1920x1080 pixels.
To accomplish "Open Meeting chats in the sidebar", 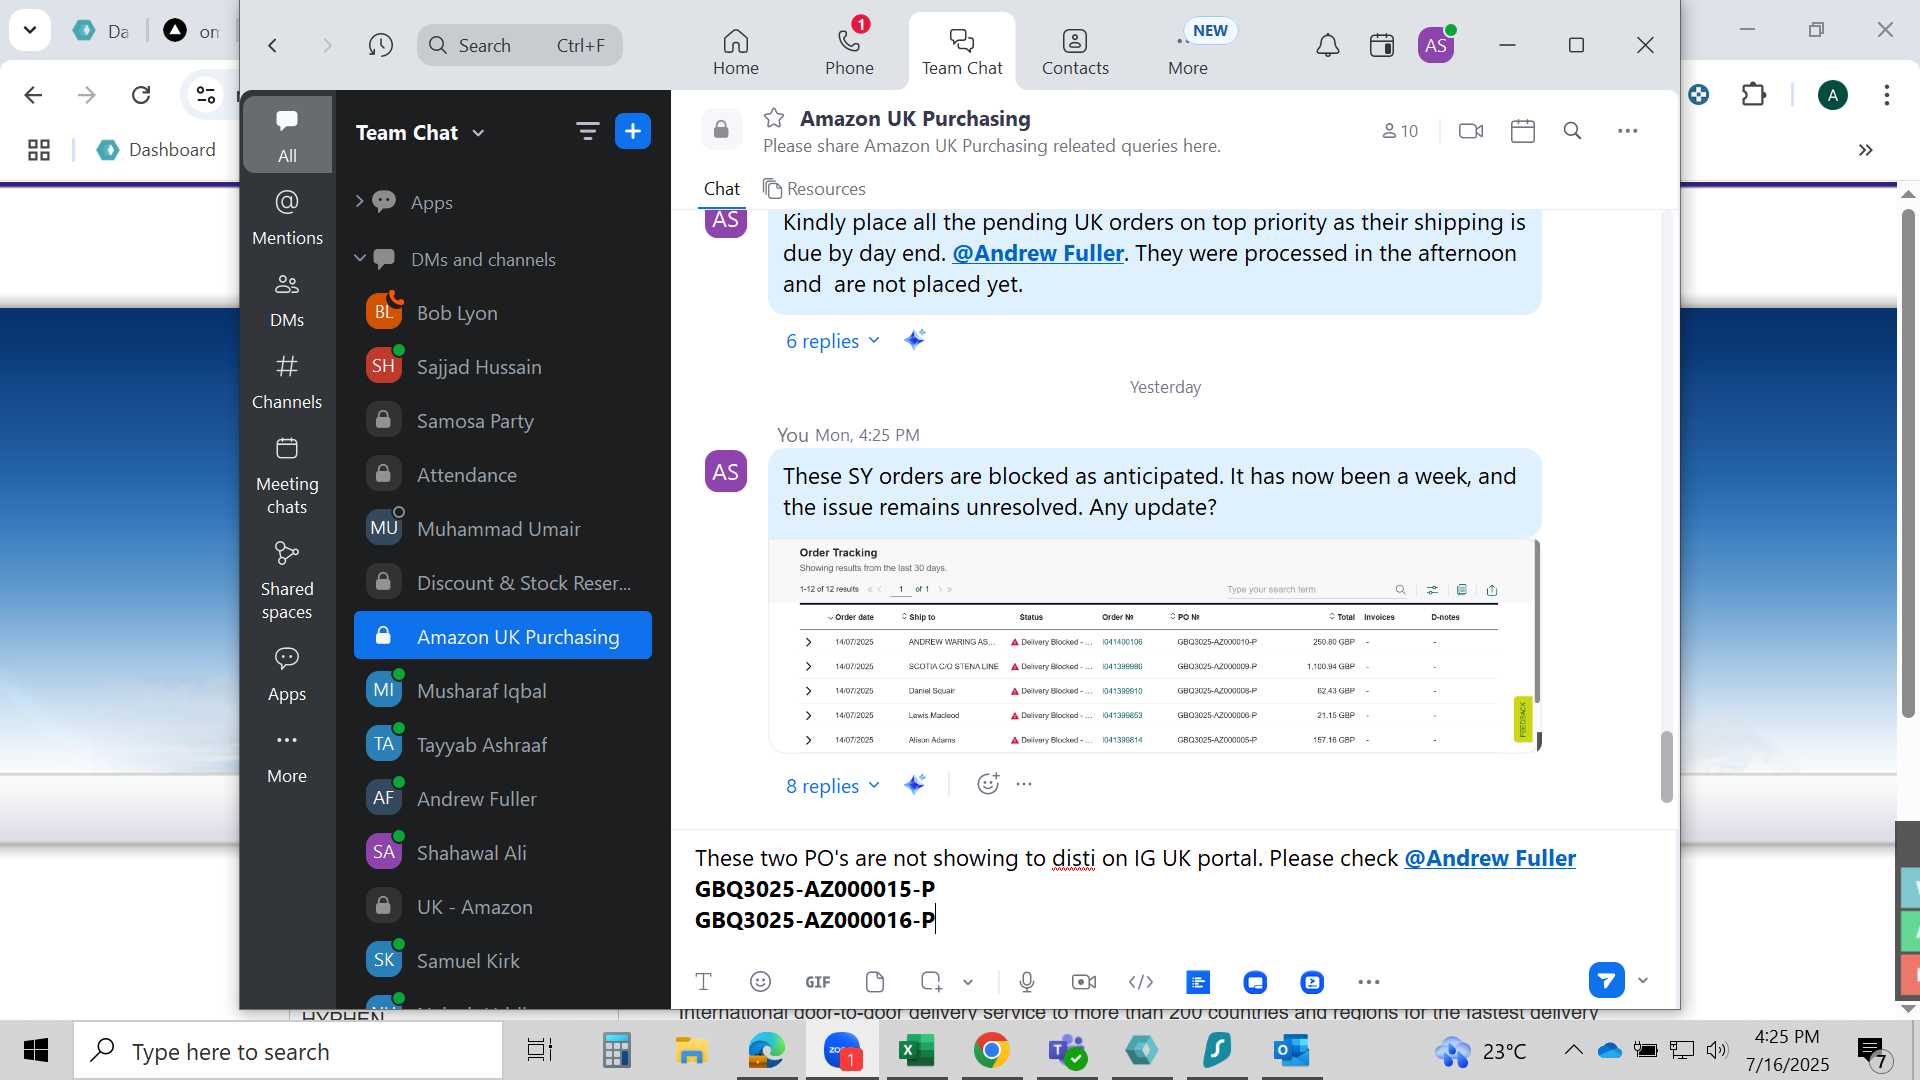I will click(x=287, y=475).
